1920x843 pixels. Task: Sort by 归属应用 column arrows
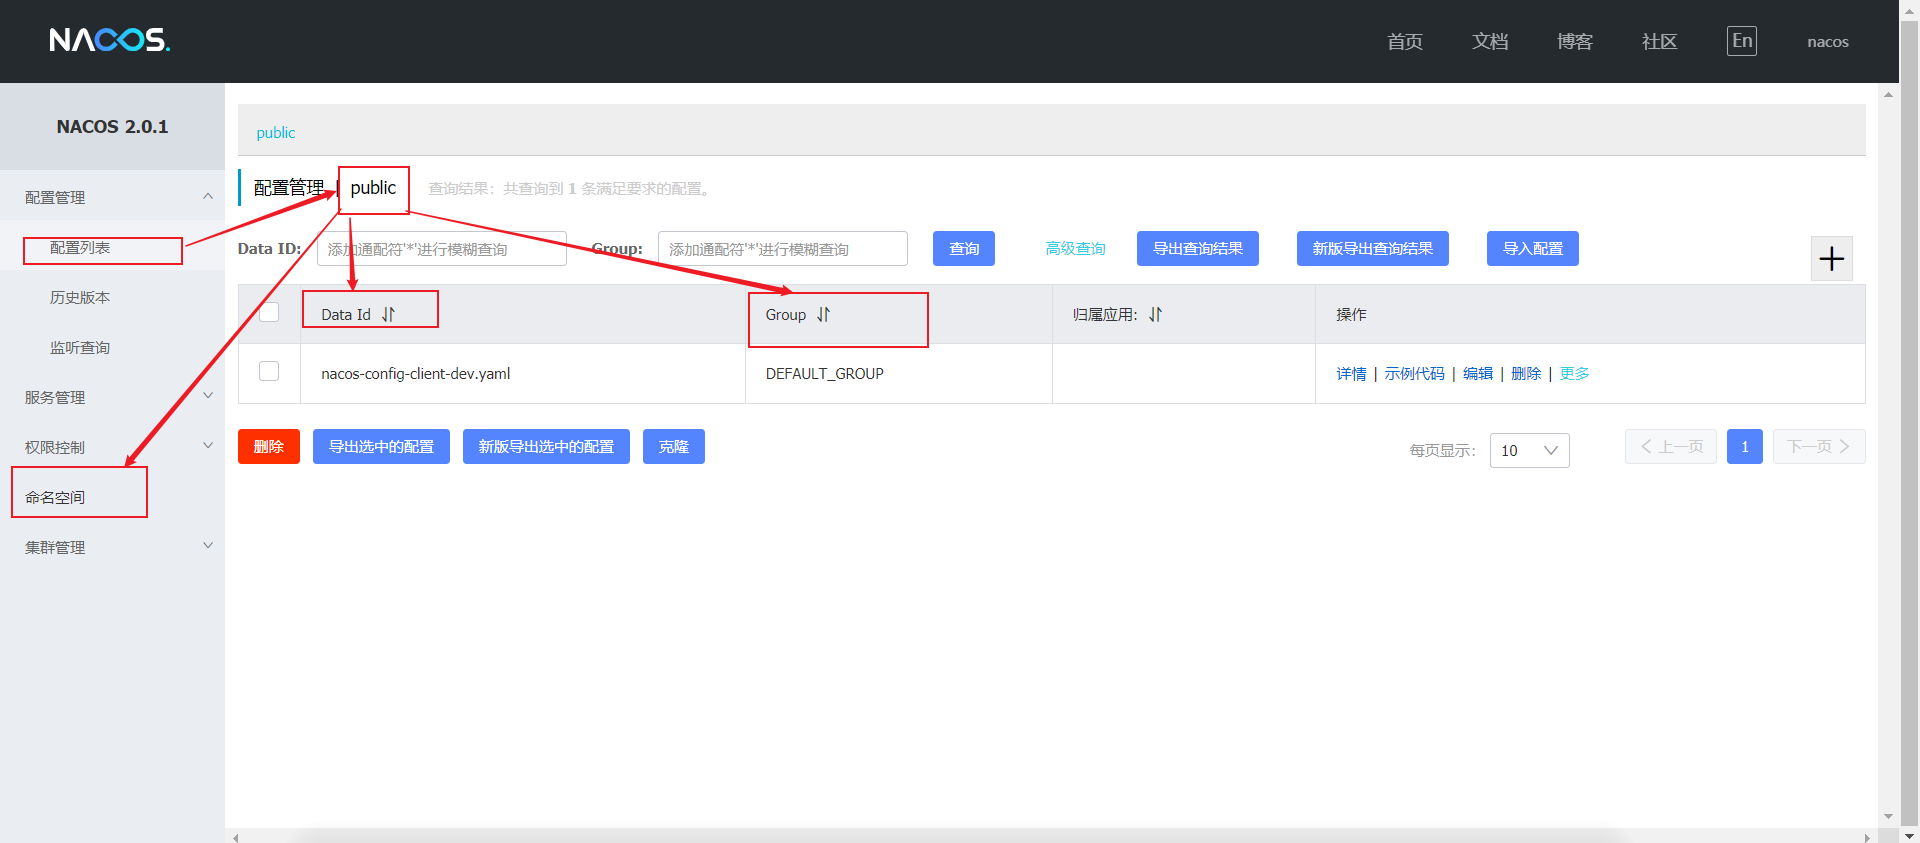1155,314
